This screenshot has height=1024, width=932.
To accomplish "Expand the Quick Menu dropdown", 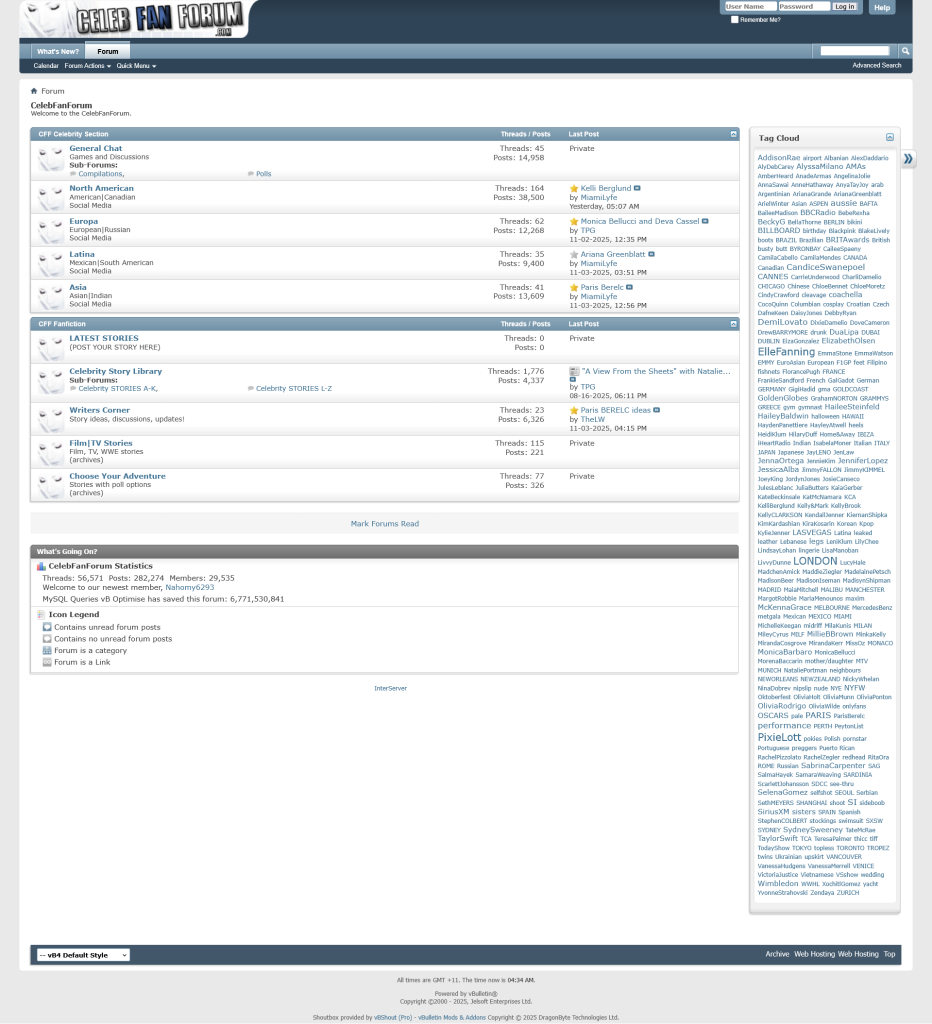I will point(136,66).
